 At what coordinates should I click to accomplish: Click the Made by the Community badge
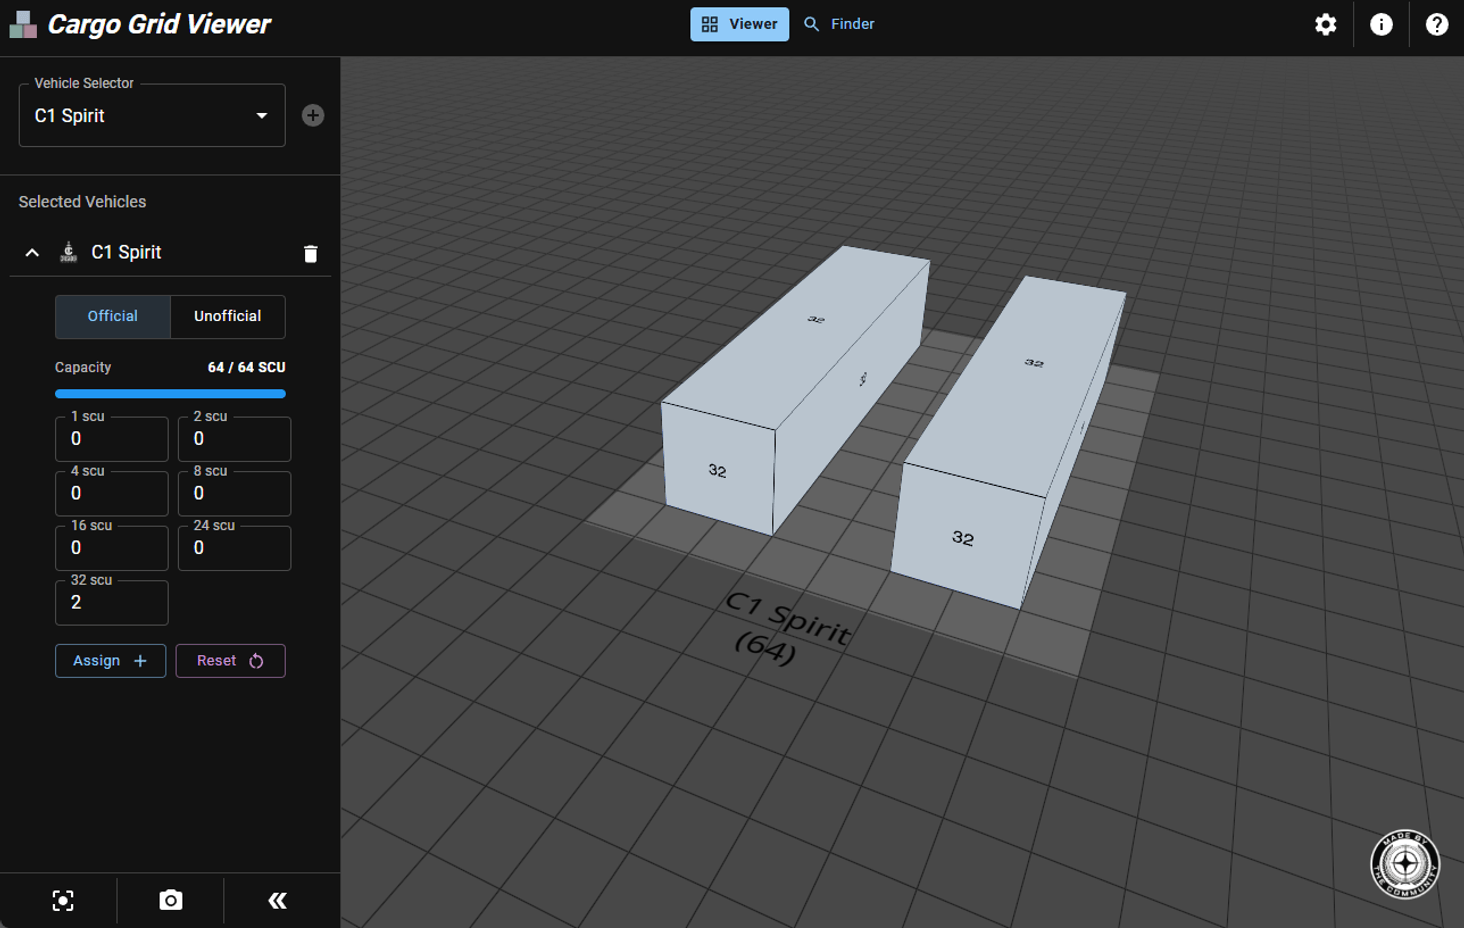[1405, 864]
